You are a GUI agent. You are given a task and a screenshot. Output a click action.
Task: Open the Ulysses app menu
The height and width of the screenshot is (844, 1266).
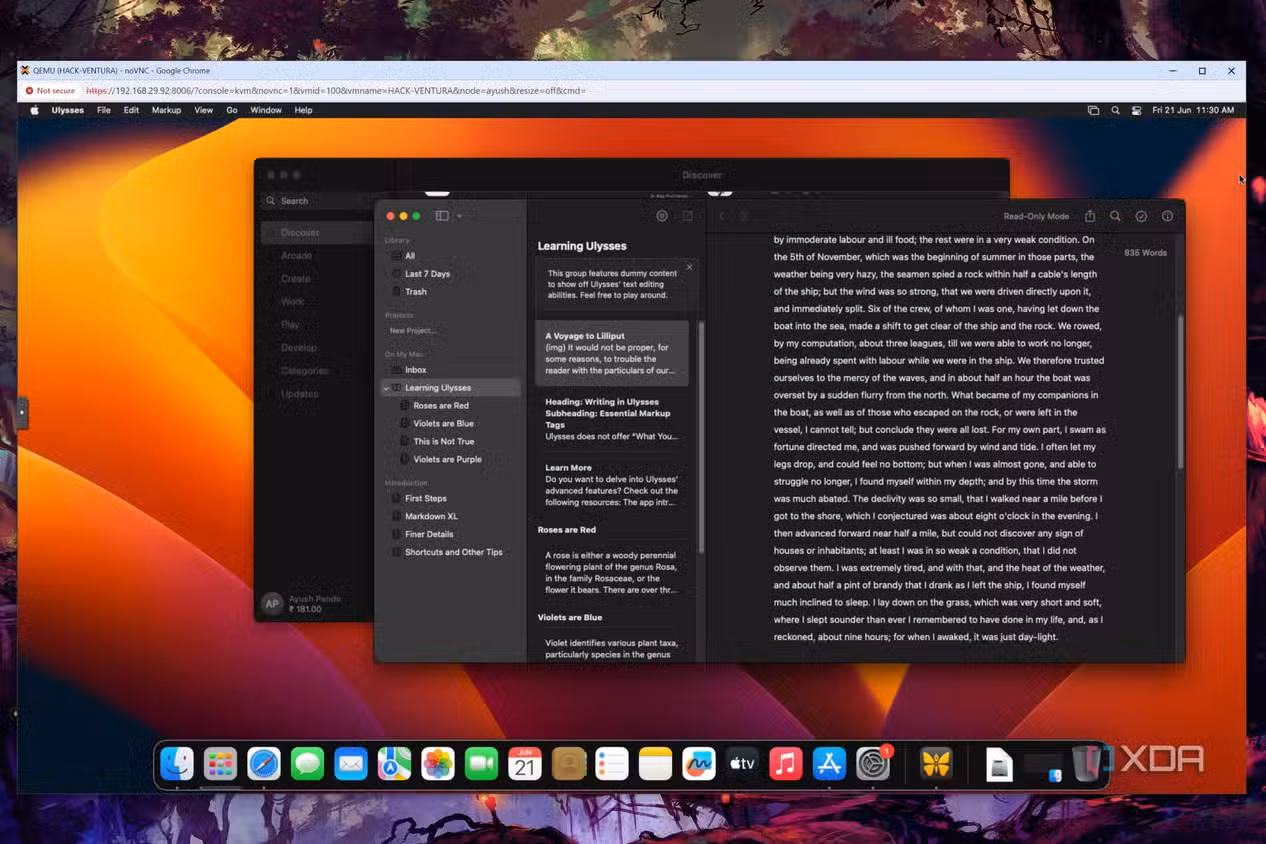[x=68, y=110]
